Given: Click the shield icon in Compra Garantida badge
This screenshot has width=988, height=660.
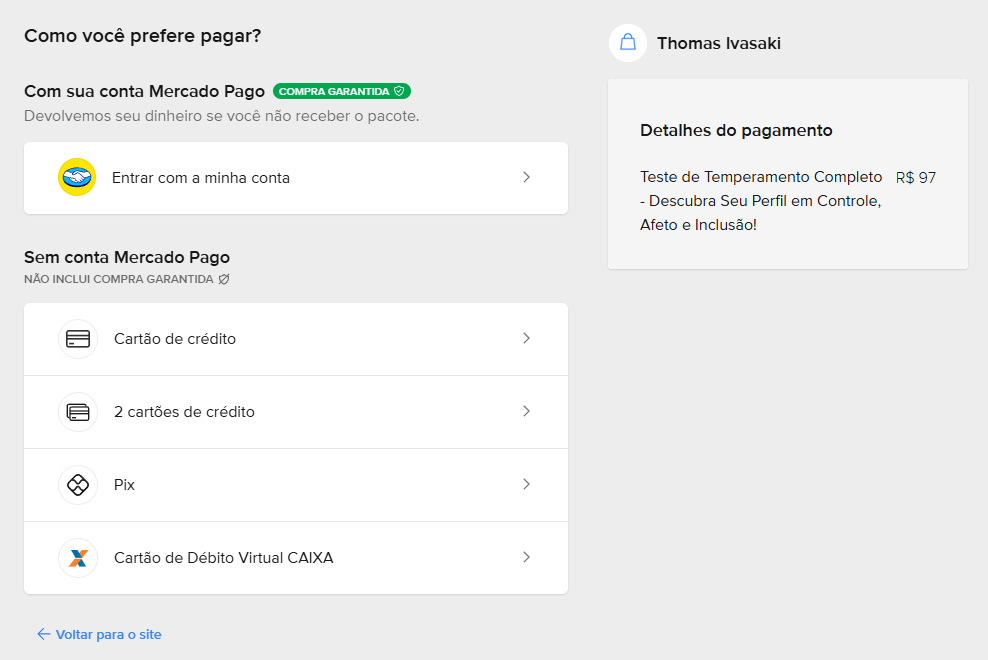Looking at the screenshot, I should (x=399, y=91).
